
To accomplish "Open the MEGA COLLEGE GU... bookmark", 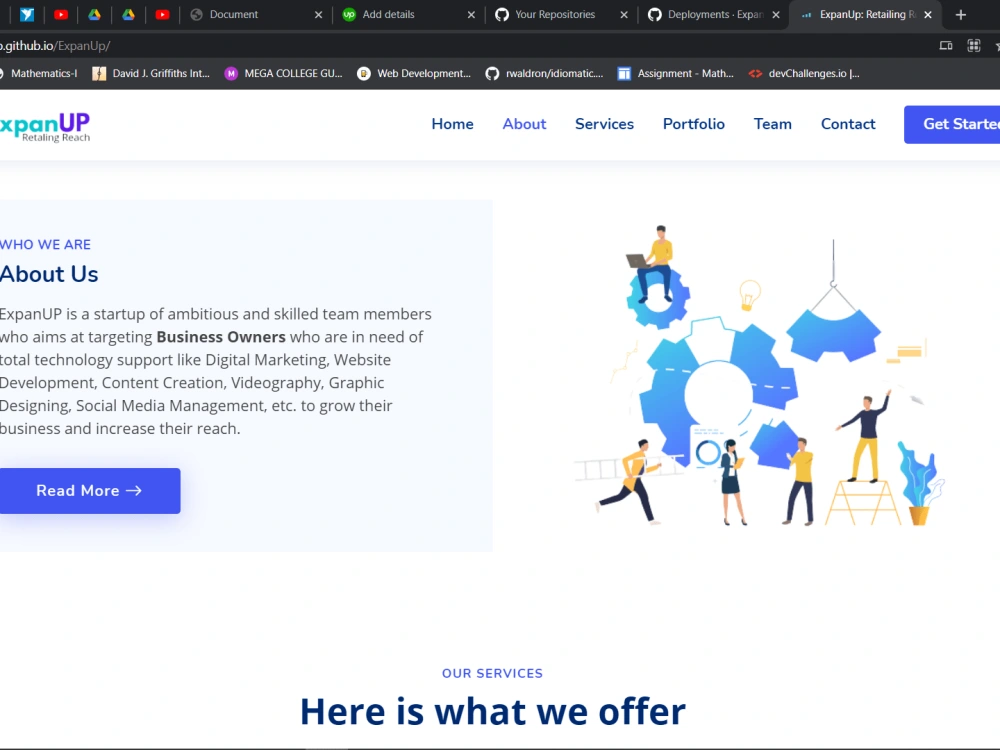I will [284, 73].
